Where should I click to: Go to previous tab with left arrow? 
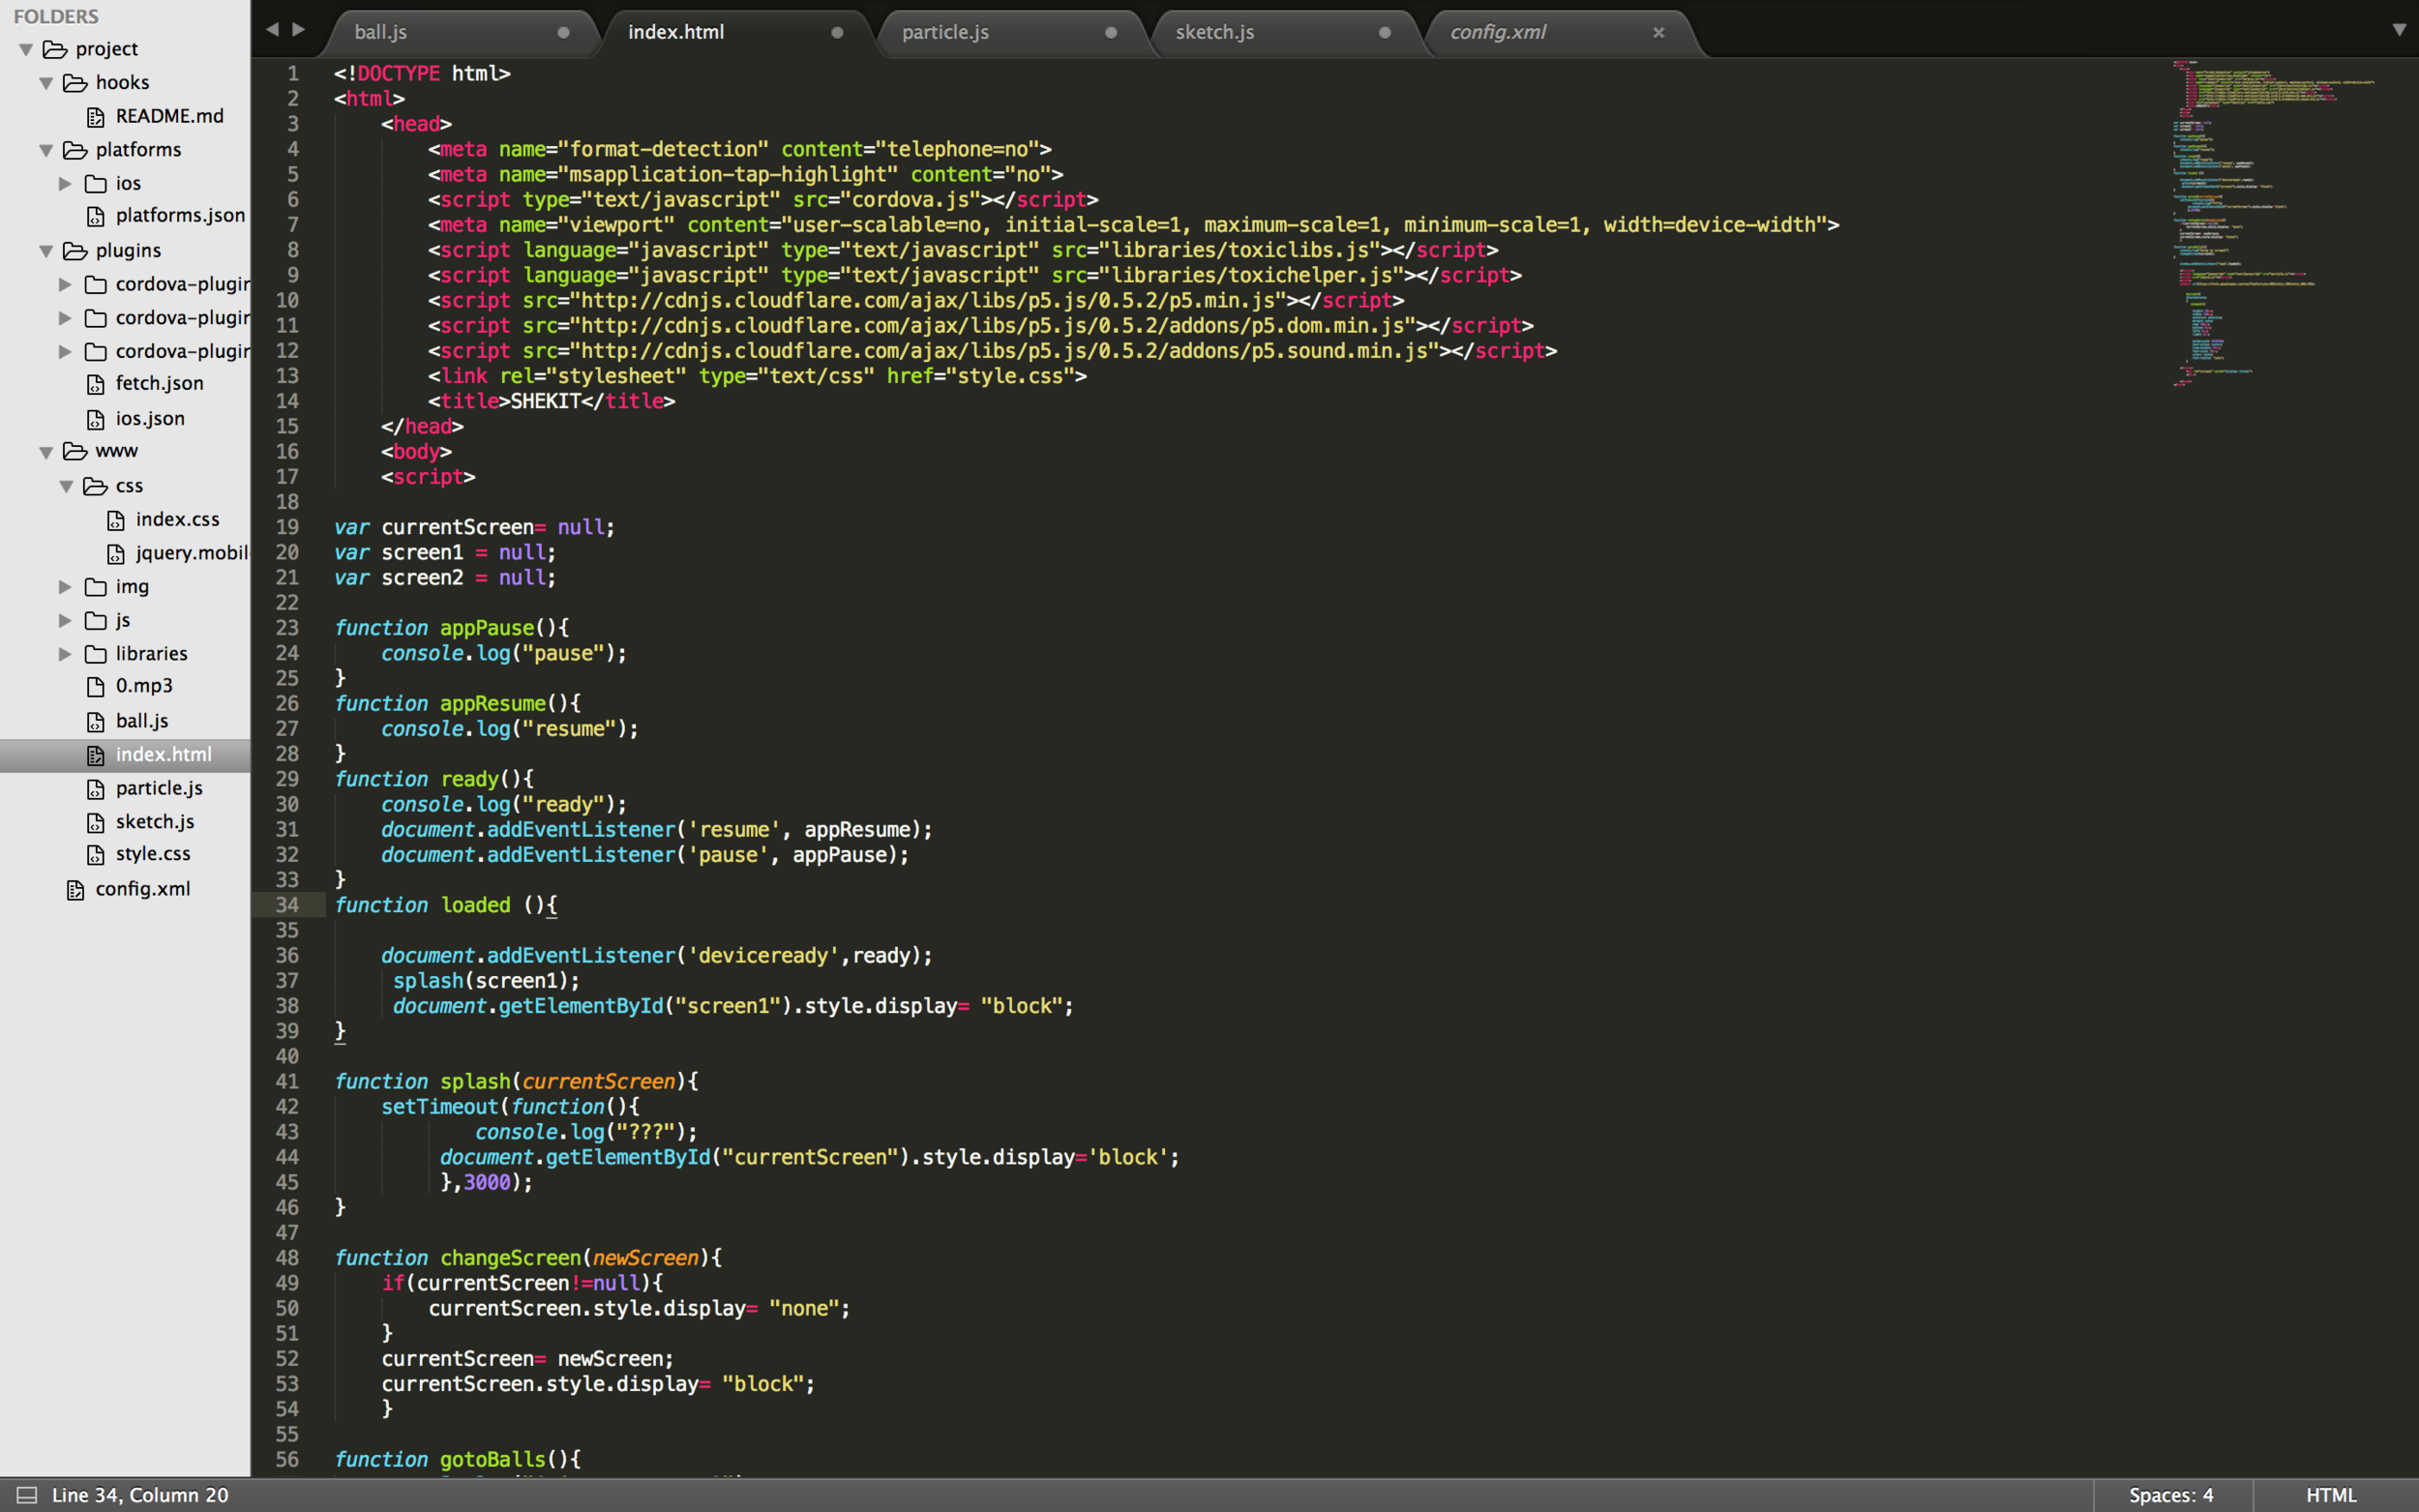click(272, 30)
